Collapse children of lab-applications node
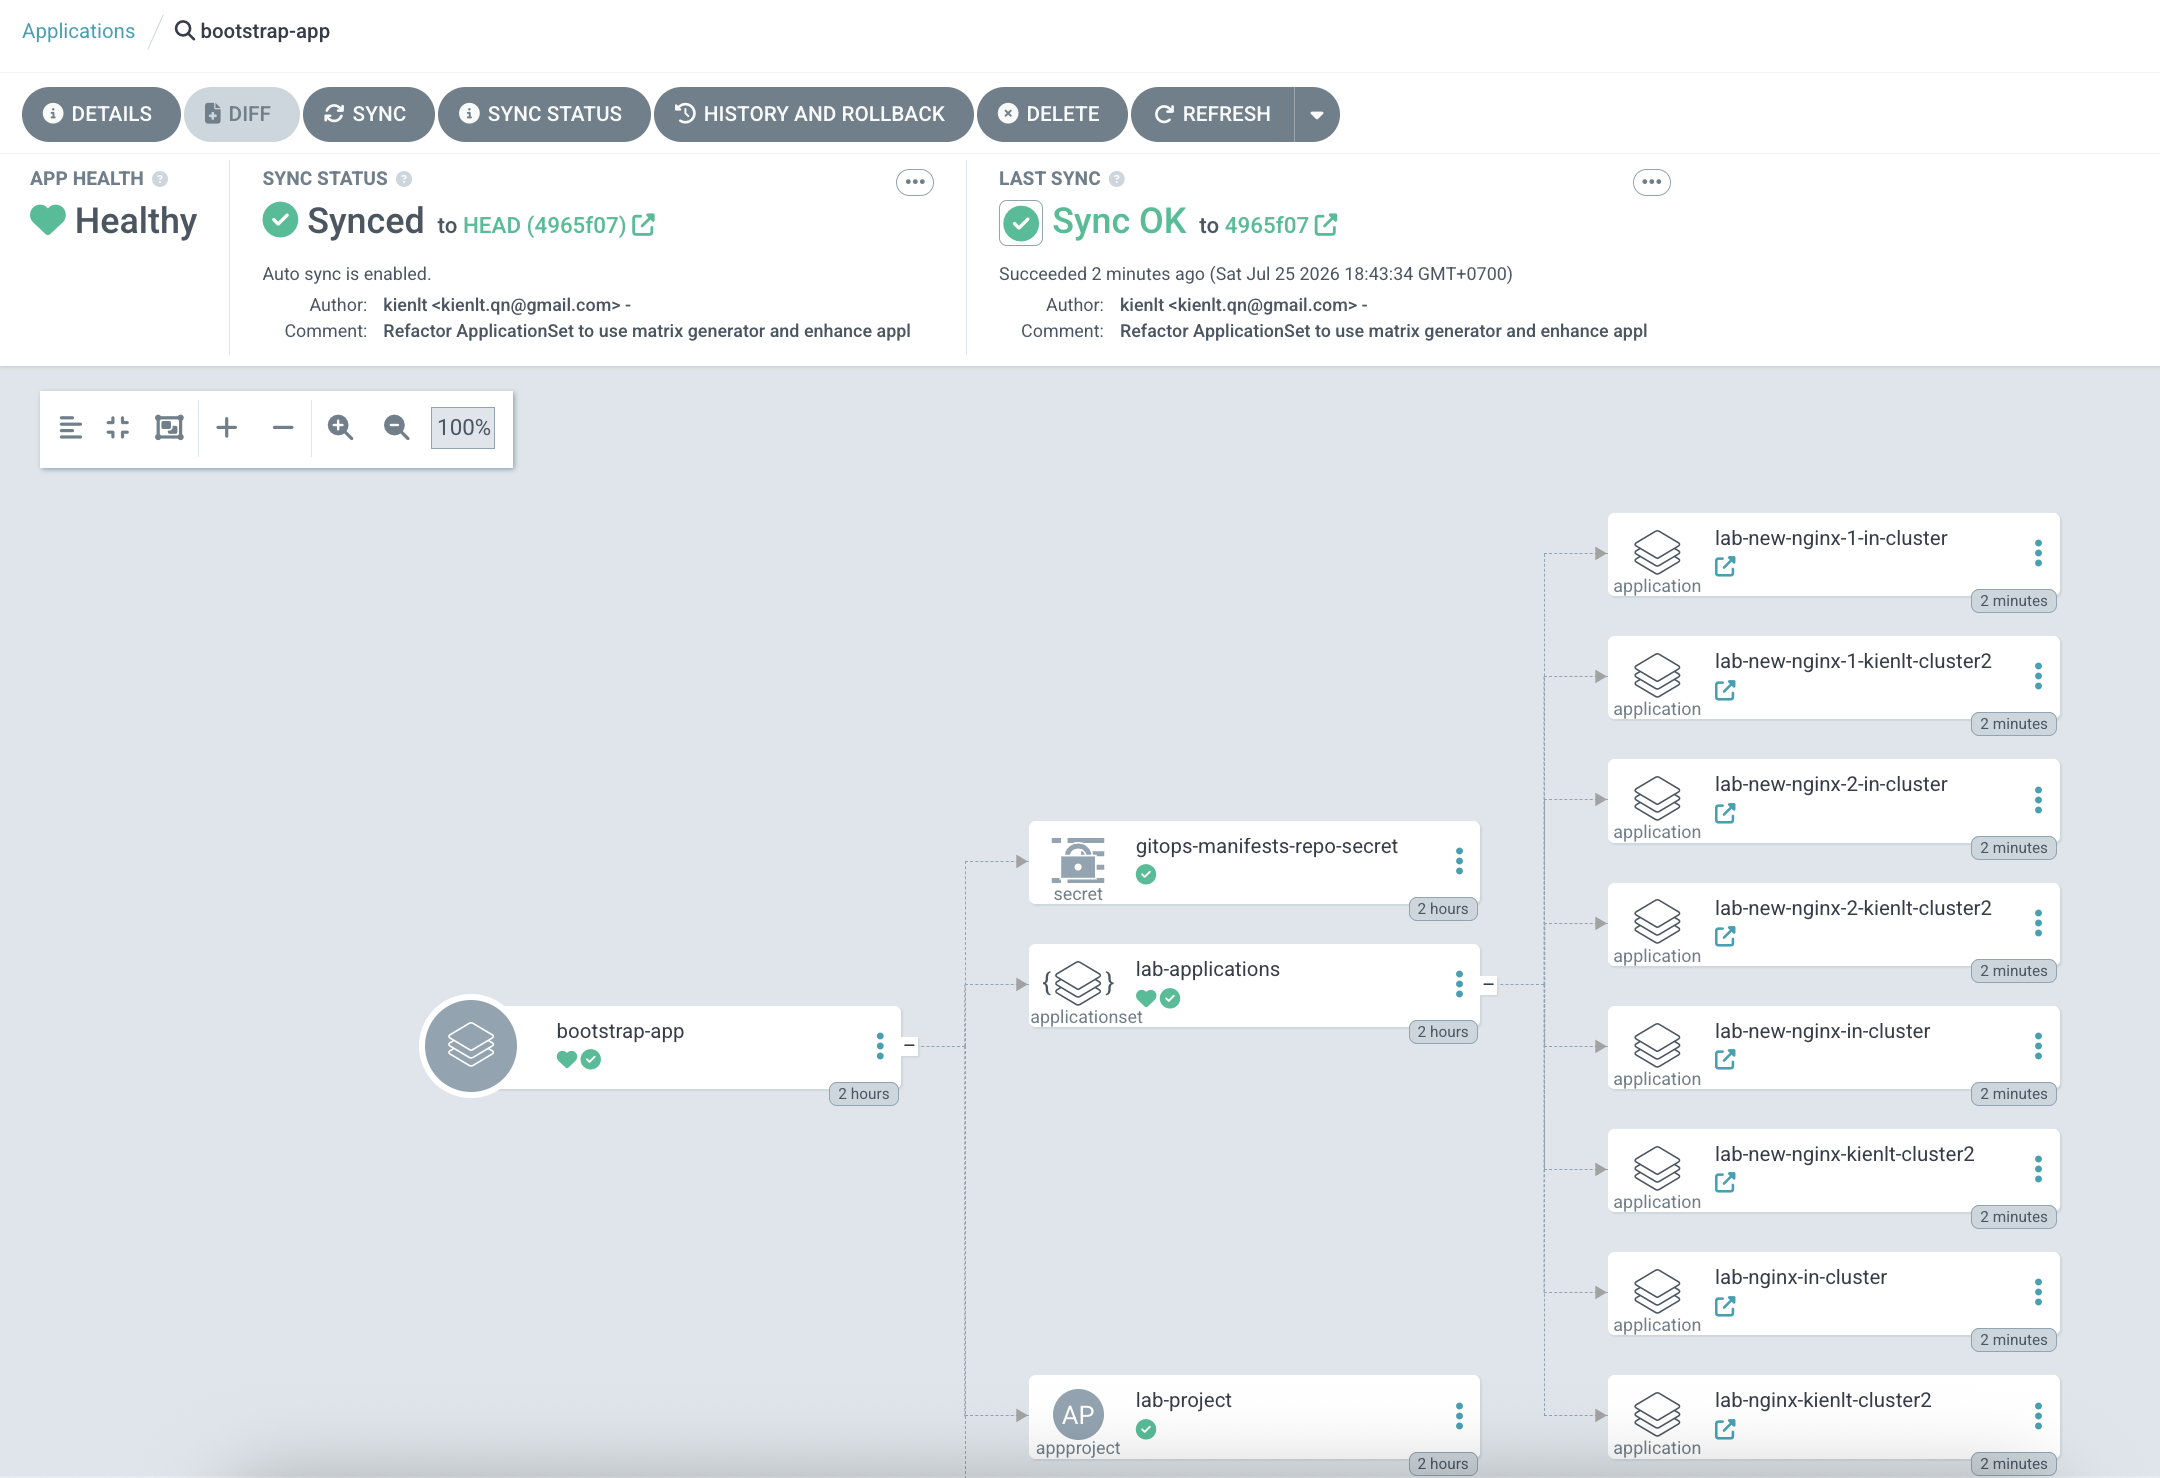Screen dimensions: 2160x1478 click(x=1488, y=984)
